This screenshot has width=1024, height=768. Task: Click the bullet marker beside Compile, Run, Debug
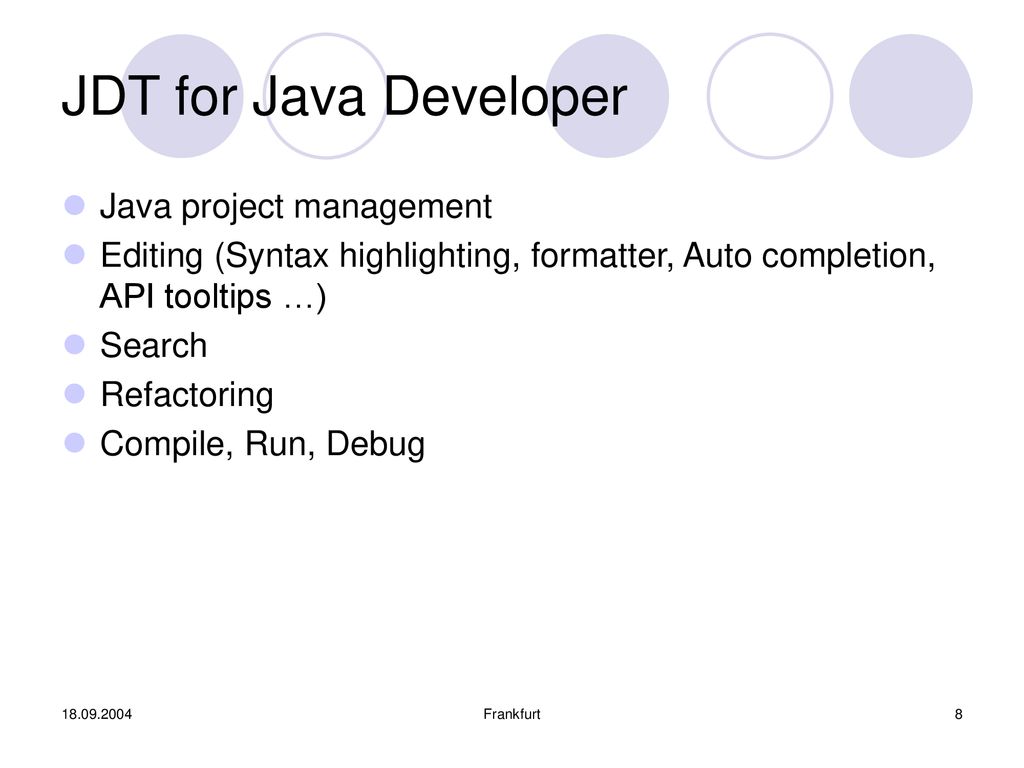tap(75, 443)
